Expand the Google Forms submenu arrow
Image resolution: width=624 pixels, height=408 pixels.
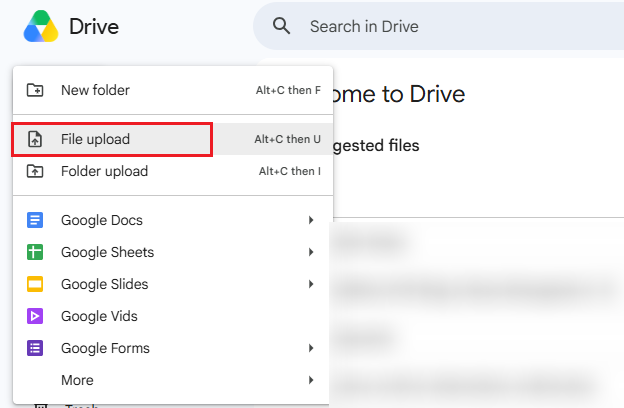pyautogui.click(x=311, y=348)
